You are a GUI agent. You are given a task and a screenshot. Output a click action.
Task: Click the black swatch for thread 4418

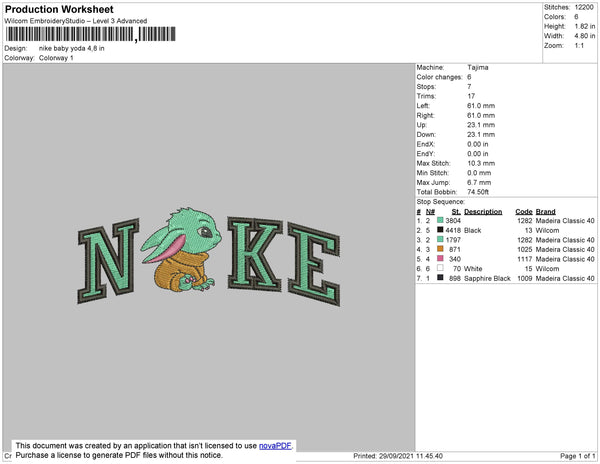point(440,230)
